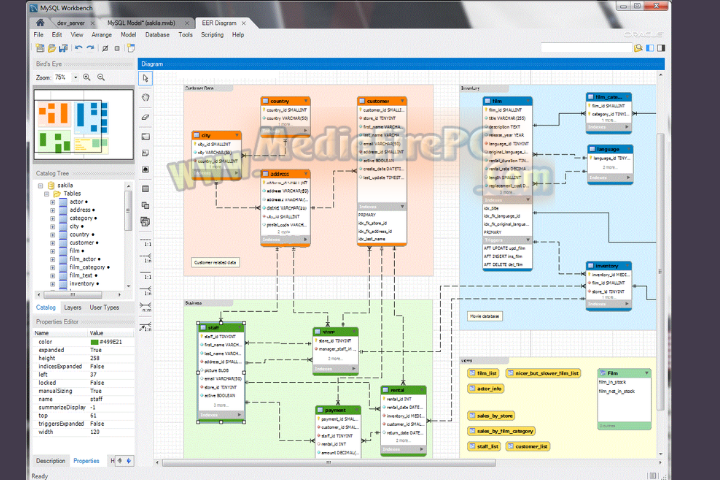
Task: Select the new layer tool
Action: coord(146,136)
